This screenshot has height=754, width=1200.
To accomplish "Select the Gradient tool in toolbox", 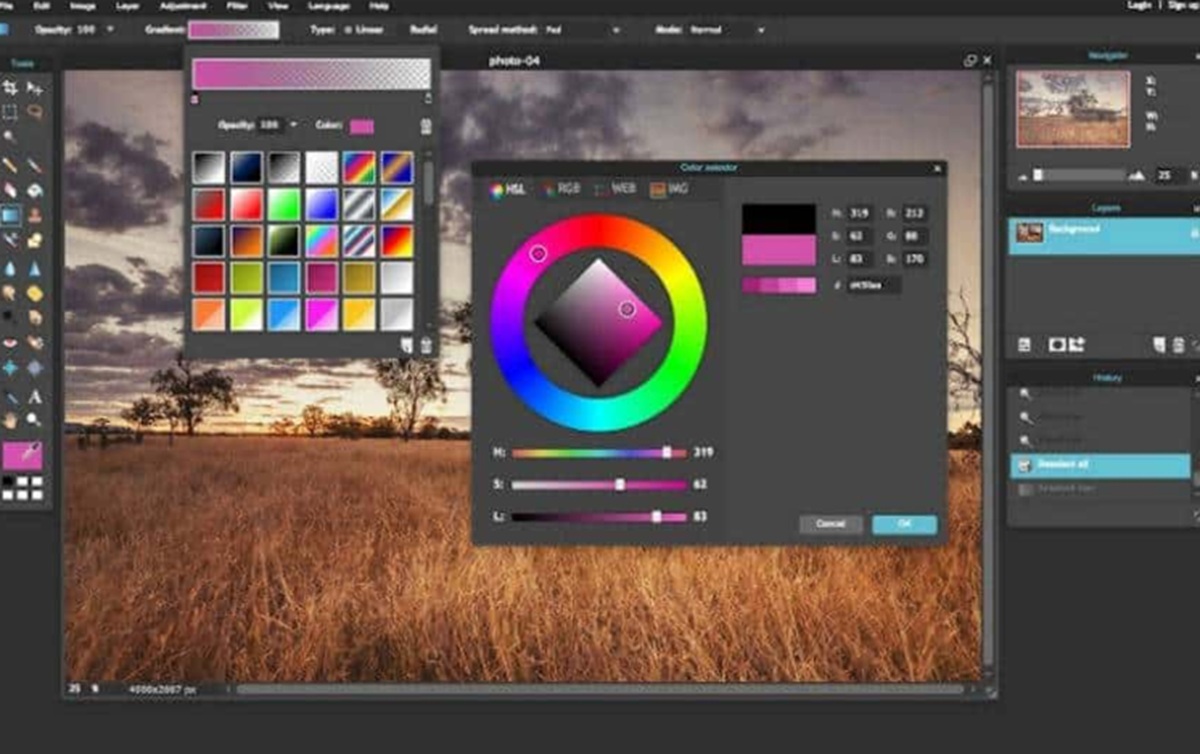I will tap(10, 214).
